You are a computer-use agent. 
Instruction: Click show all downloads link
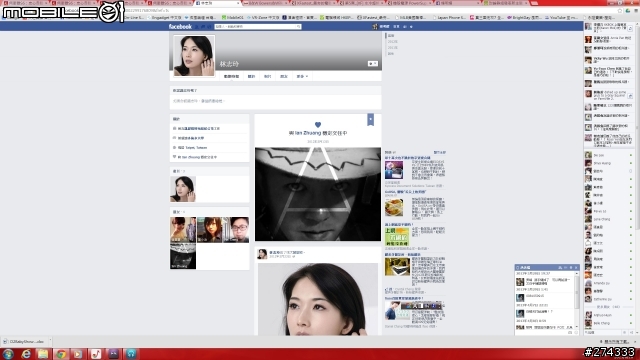(x=616, y=342)
